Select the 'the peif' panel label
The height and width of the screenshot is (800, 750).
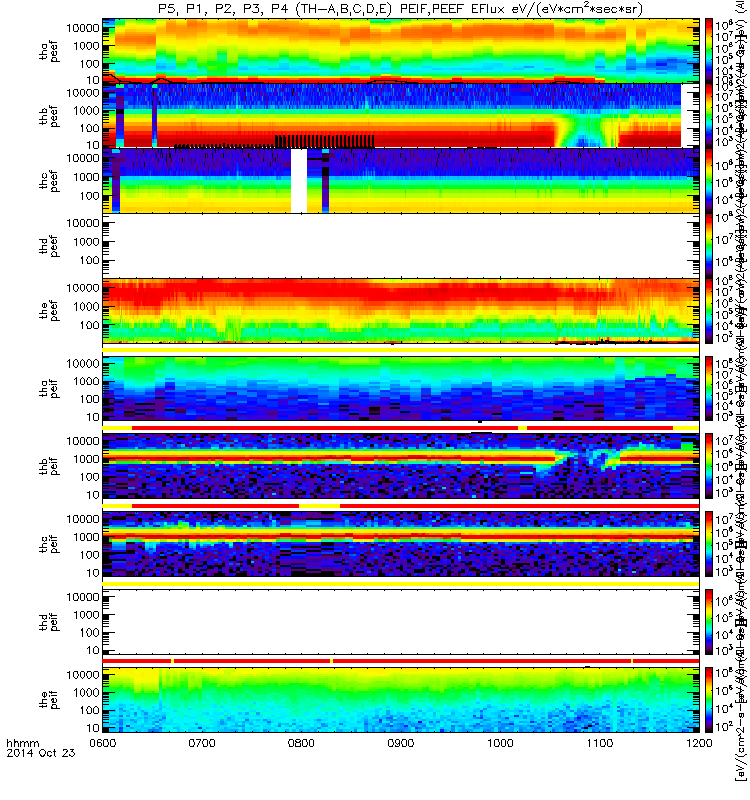click(49, 699)
